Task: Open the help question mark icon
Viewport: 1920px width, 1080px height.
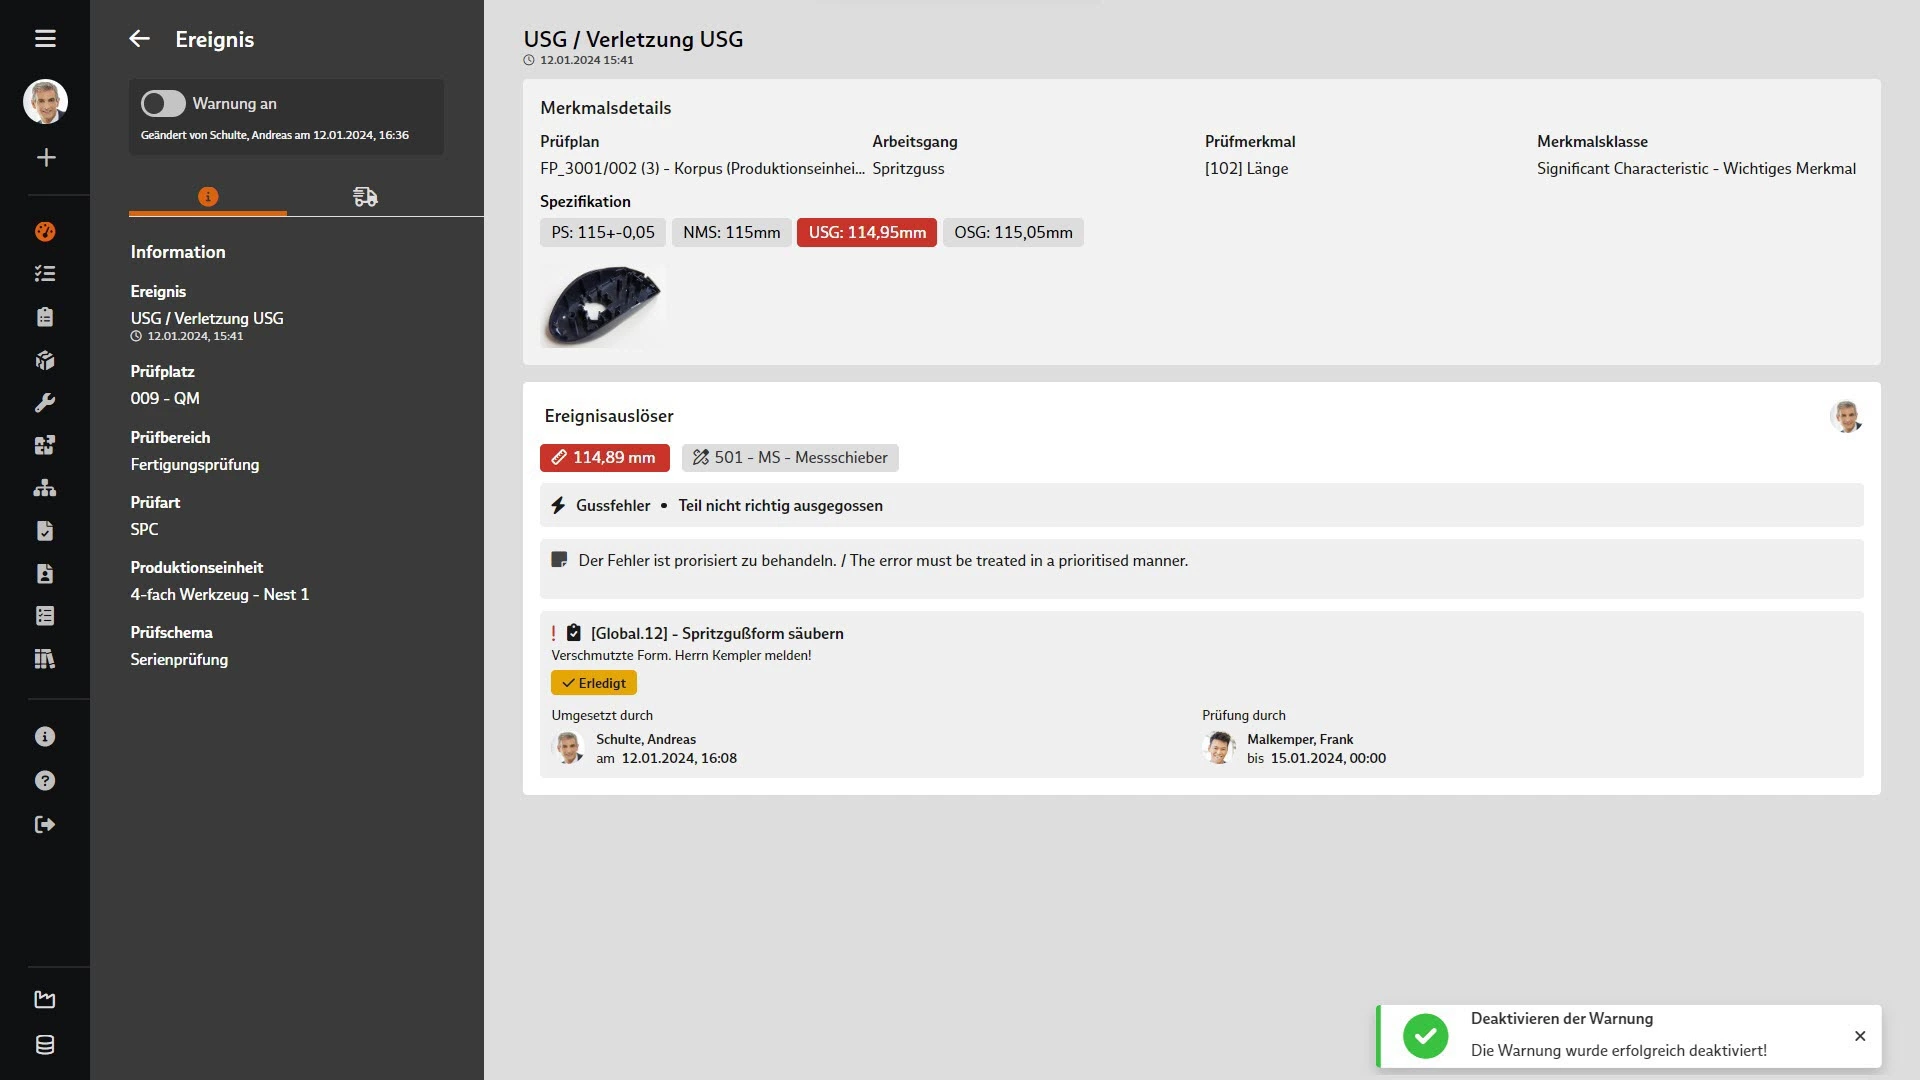Action: point(45,781)
